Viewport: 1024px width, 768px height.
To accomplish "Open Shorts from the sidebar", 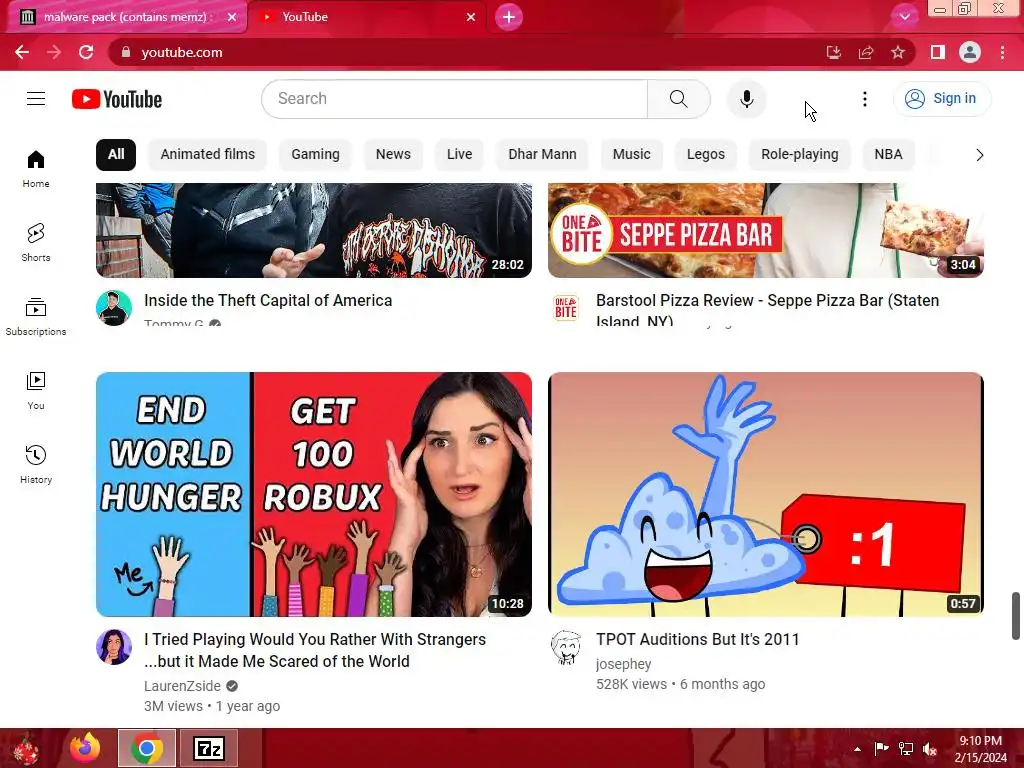I will pos(36,242).
